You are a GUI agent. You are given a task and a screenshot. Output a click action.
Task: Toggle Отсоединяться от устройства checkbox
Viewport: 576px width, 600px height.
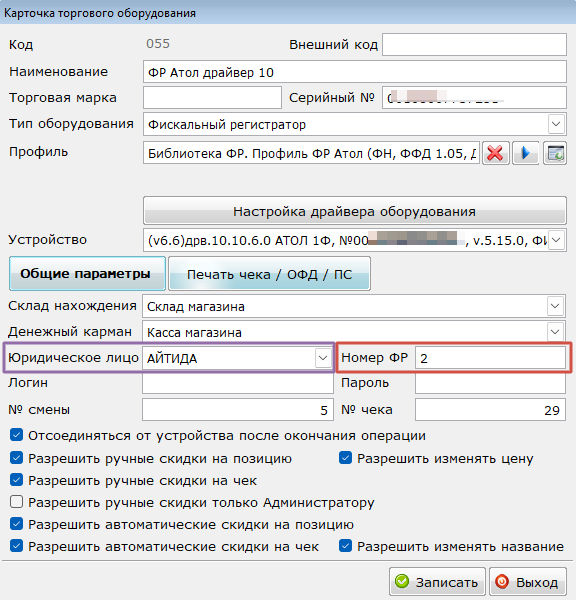tap(16, 435)
